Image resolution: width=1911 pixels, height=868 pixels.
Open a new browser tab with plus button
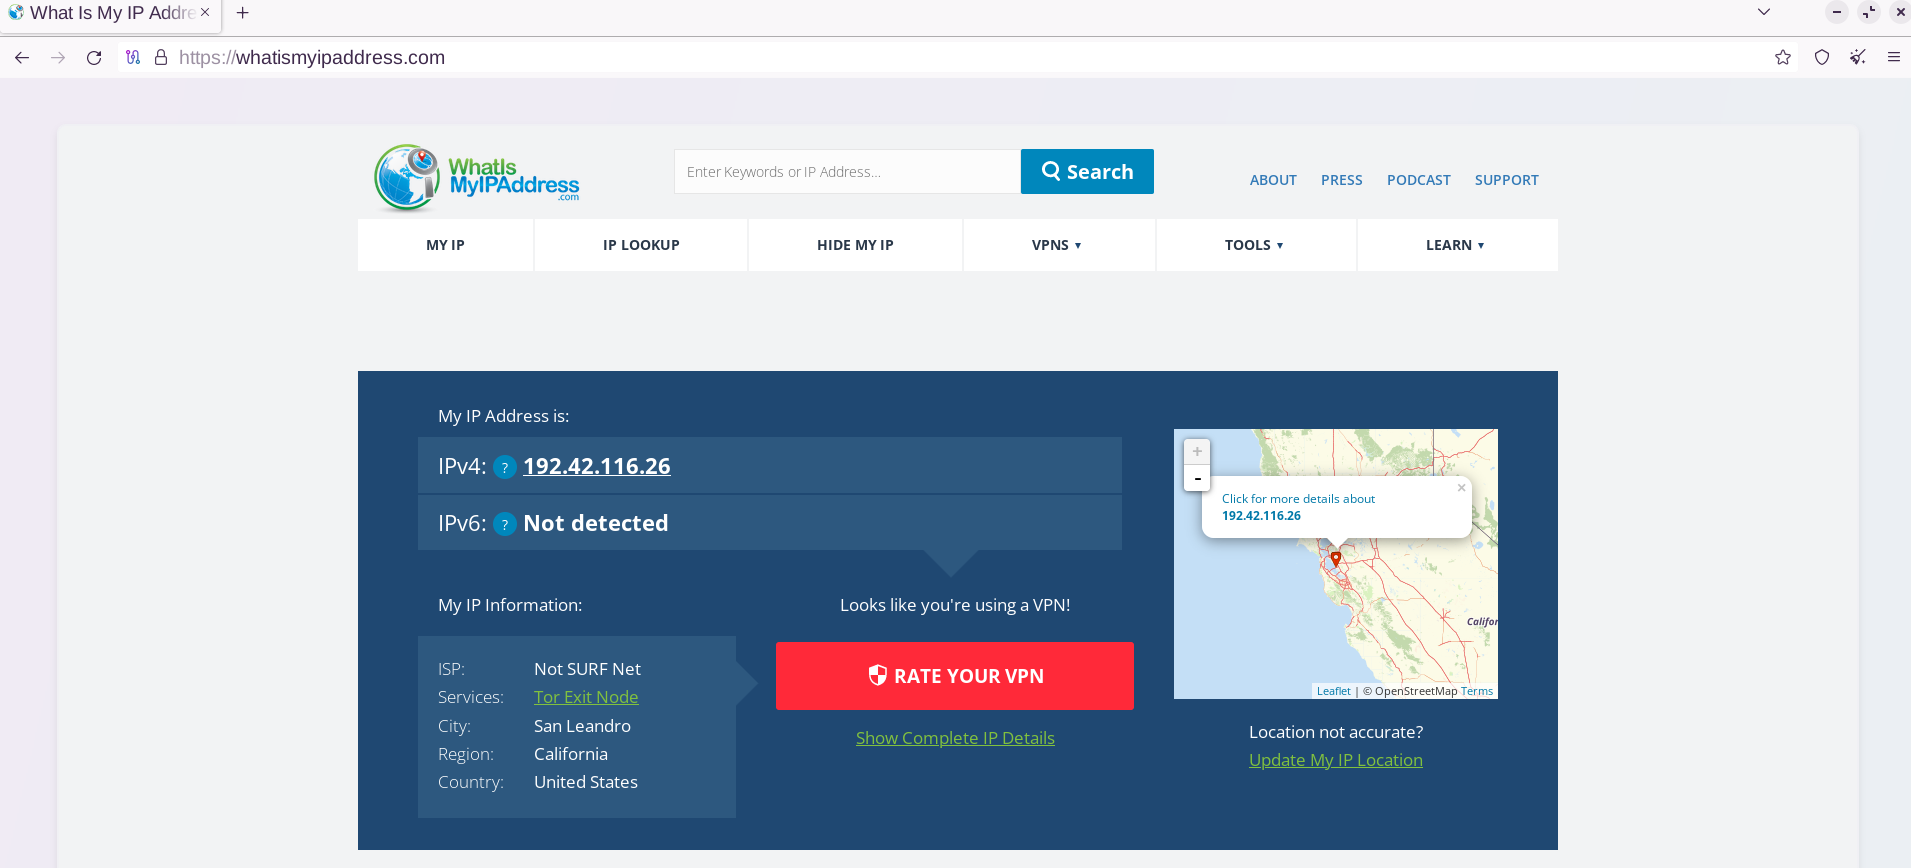click(242, 13)
